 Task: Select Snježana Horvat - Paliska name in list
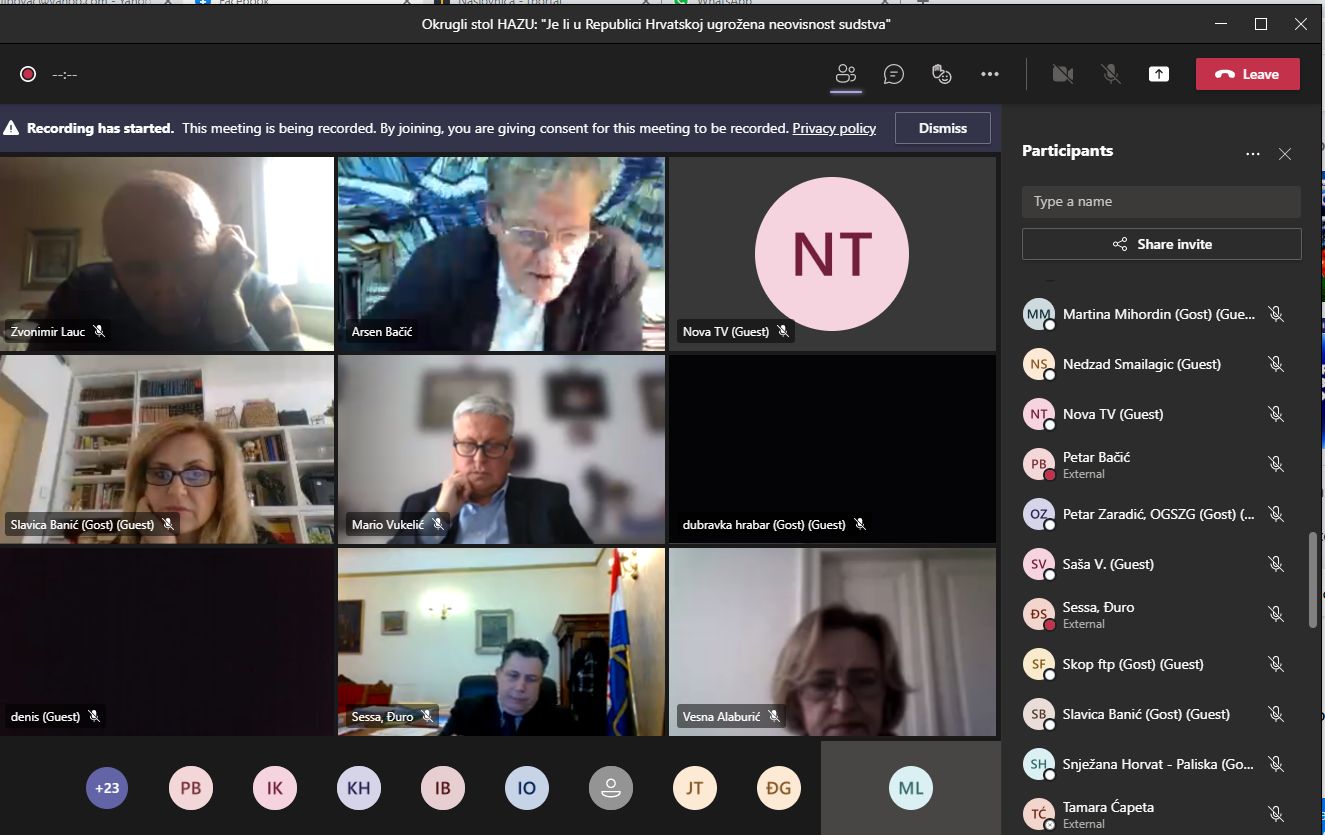[x=1159, y=764]
